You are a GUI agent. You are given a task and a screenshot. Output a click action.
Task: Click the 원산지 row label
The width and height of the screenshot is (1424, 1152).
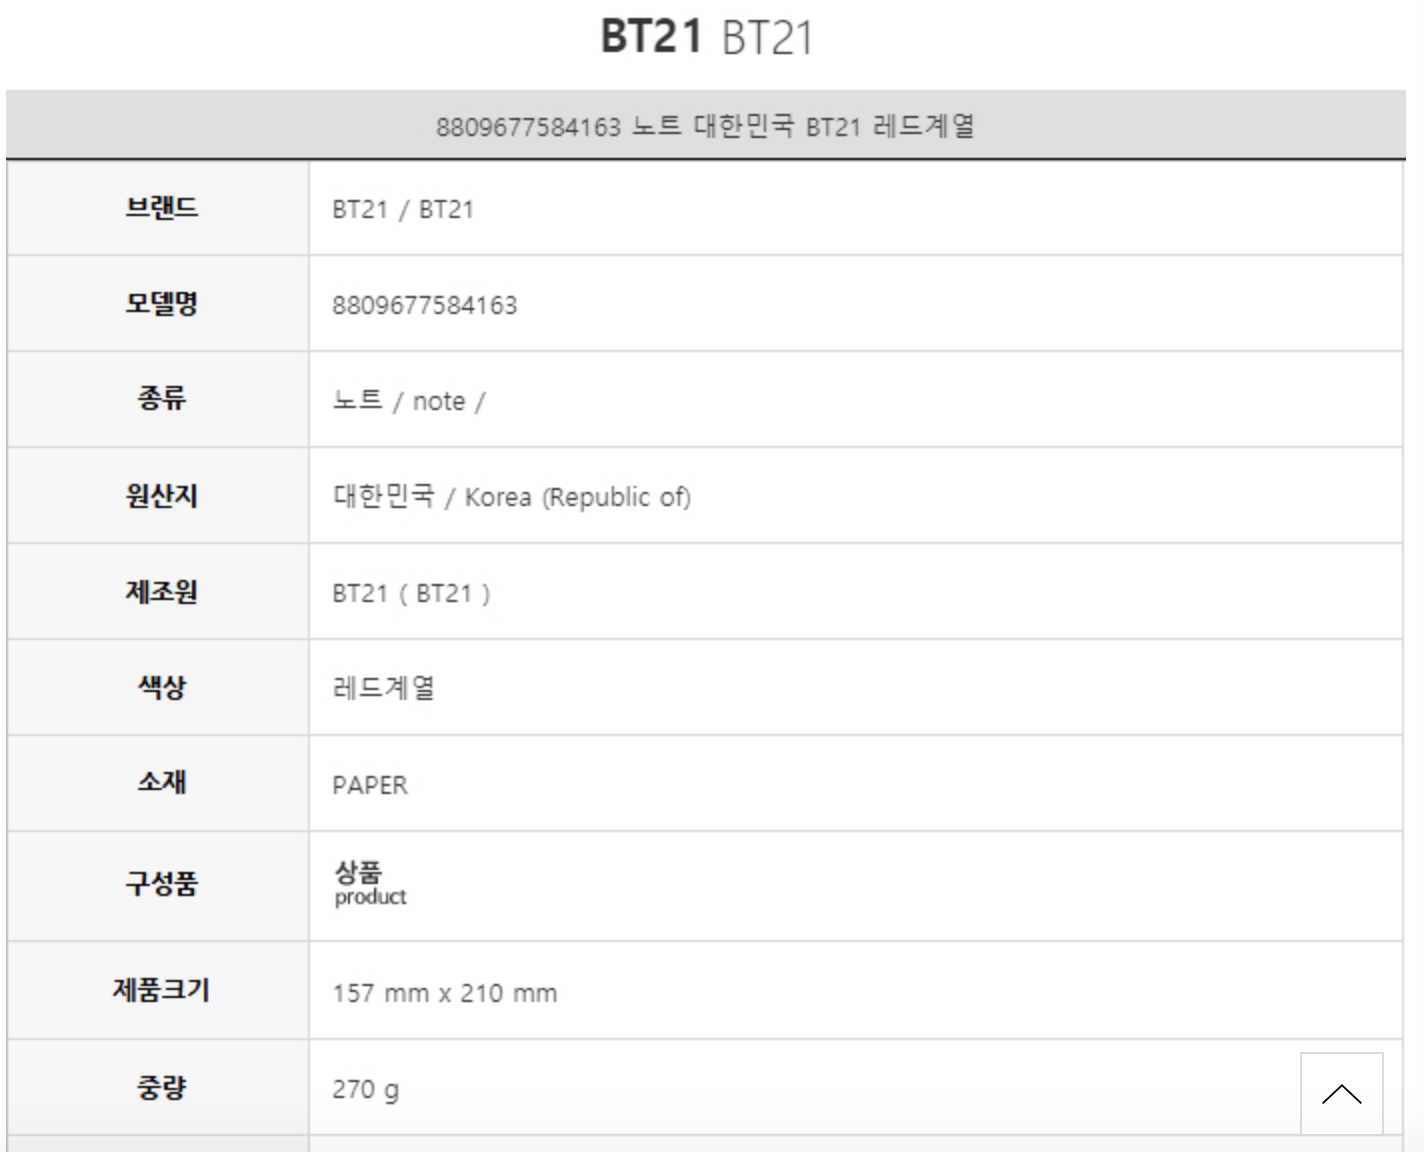(161, 495)
